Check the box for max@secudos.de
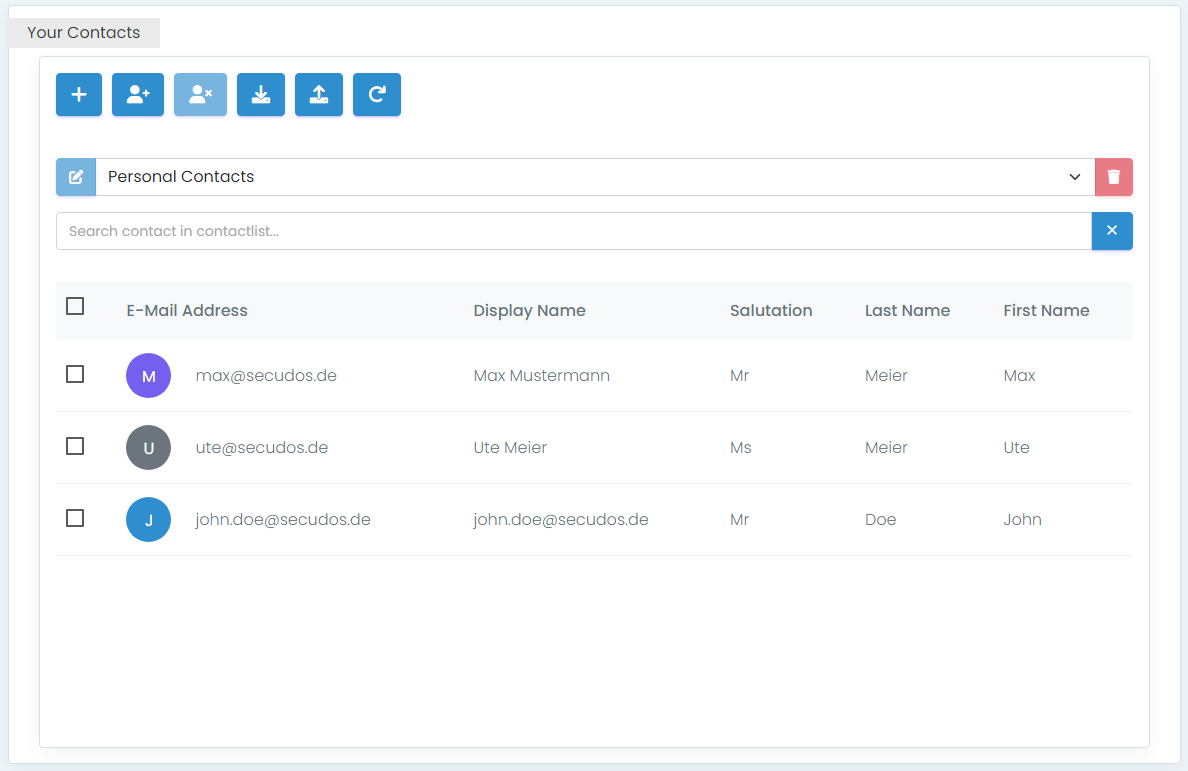This screenshot has height=771, width=1188. pos(75,374)
